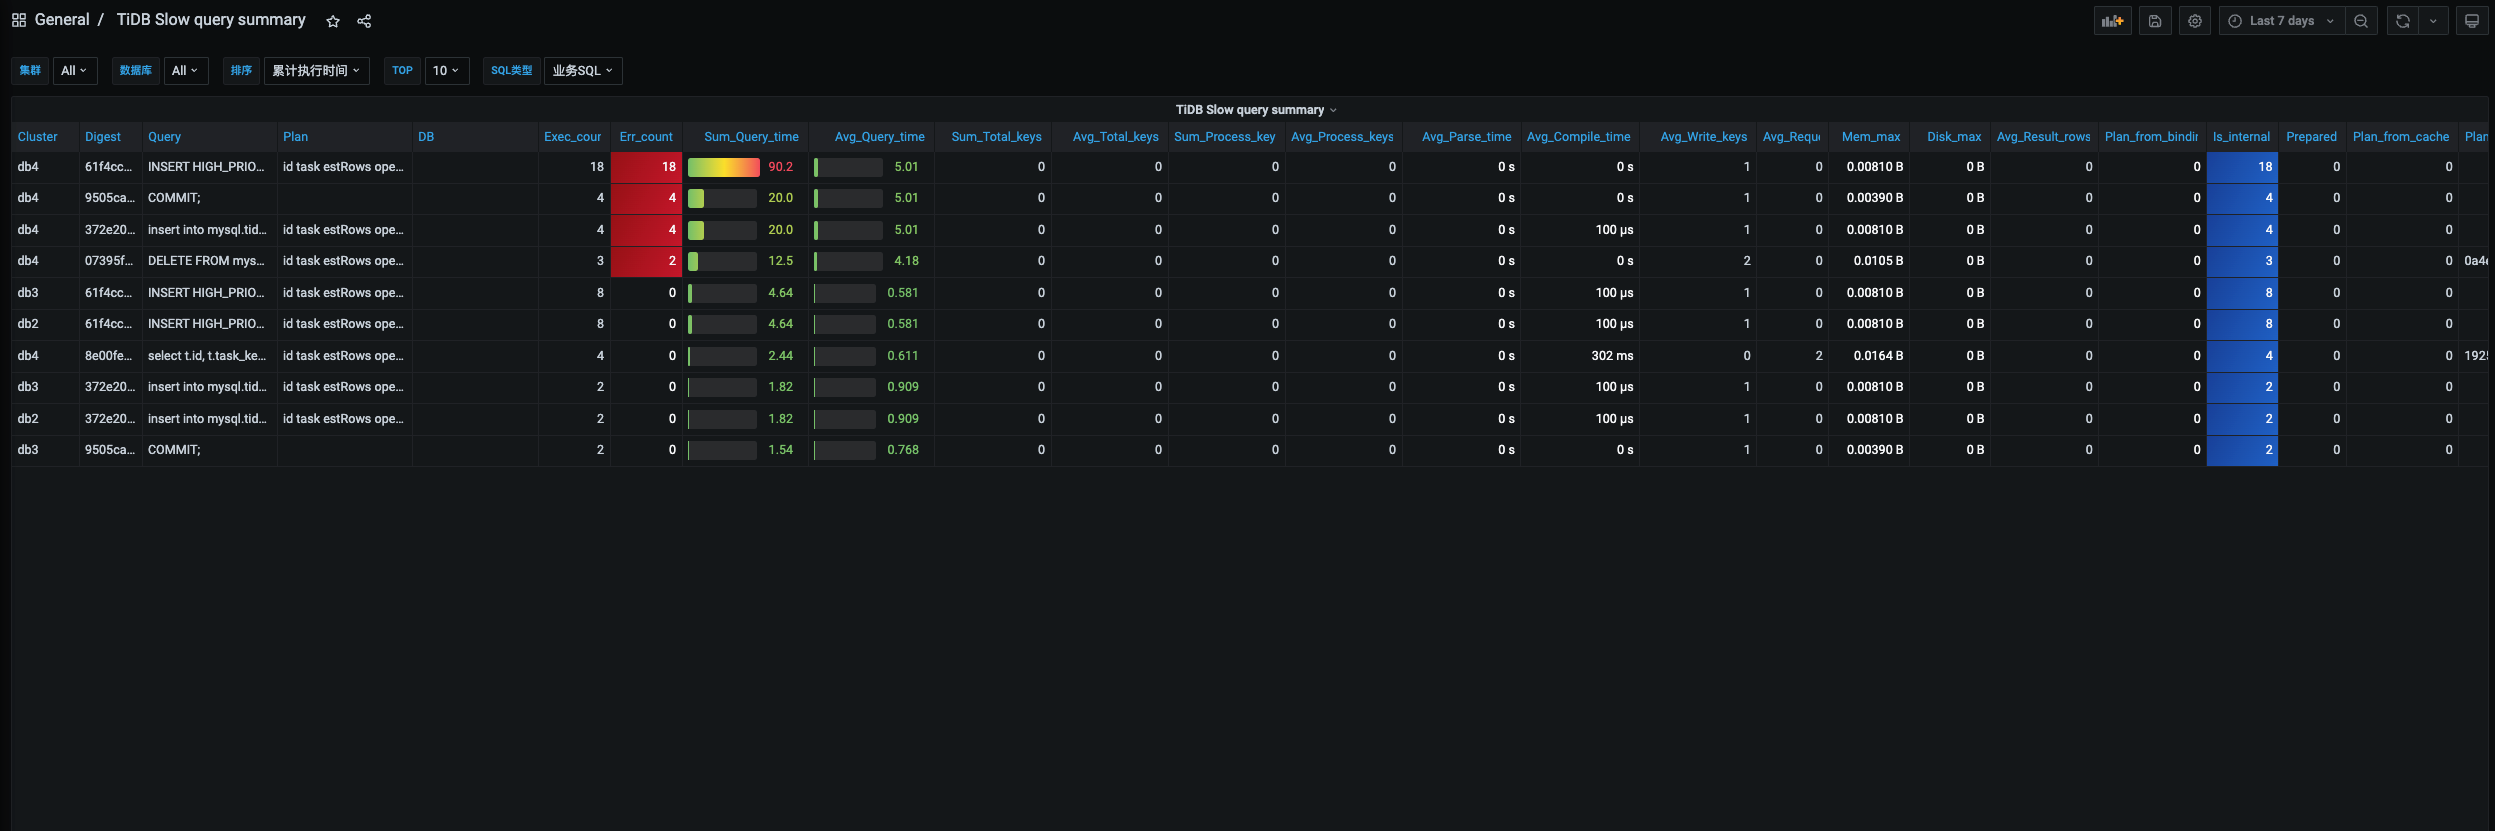Sort by Avg_Query_time column header
2495x831 pixels.
pos(879,137)
